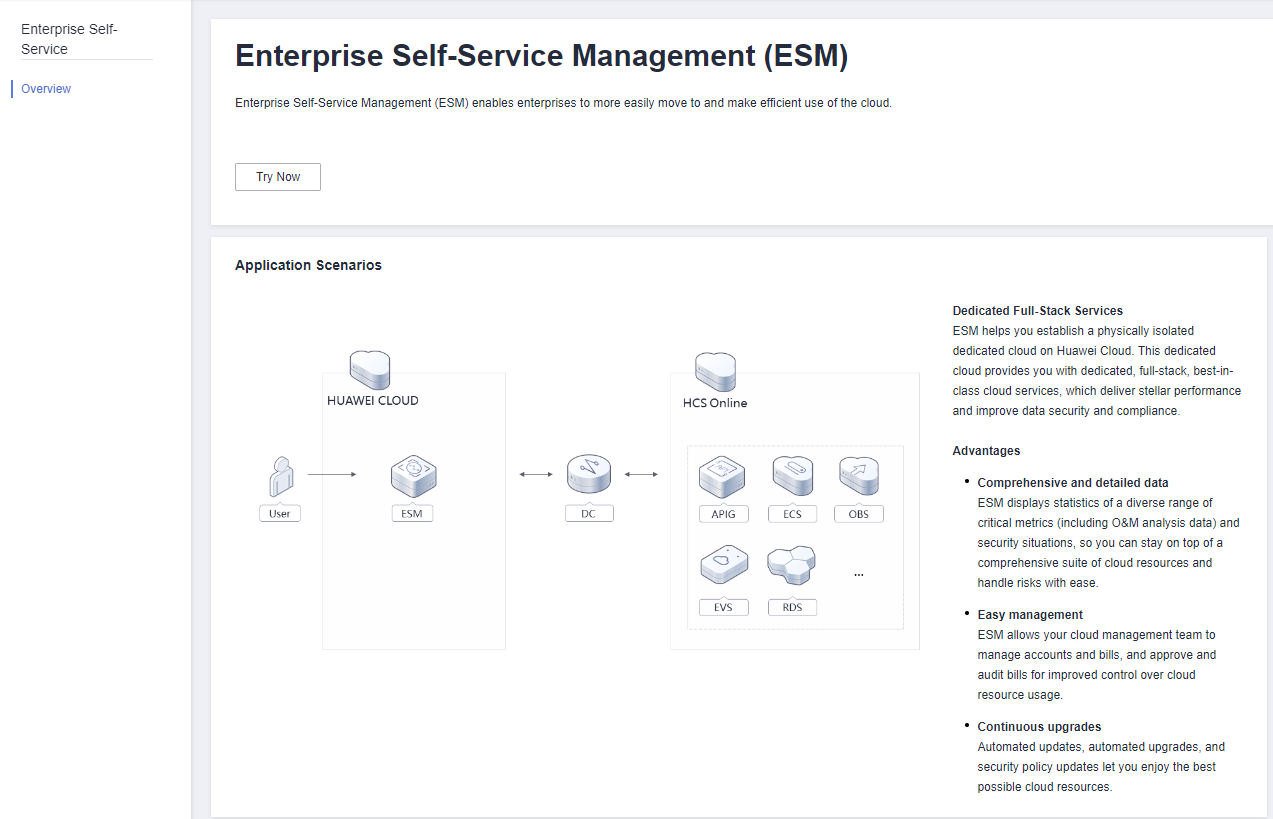Click the Enterprise Self-Service sidebar title
This screenshot has height=819, width=1273.
[69, 39]
